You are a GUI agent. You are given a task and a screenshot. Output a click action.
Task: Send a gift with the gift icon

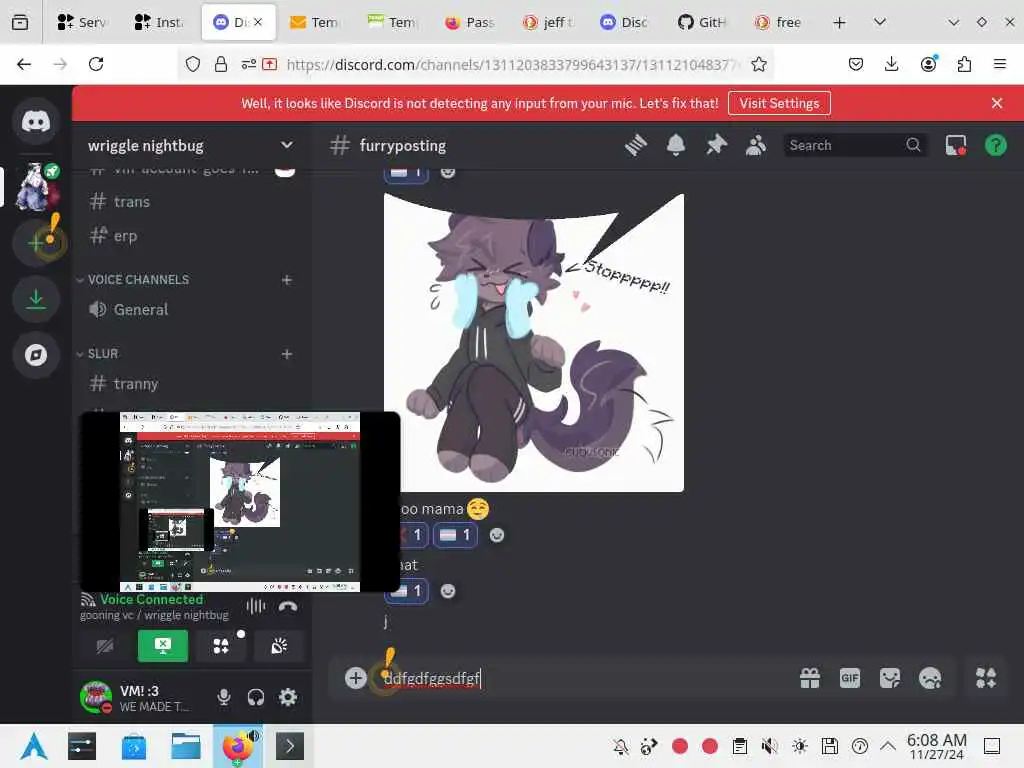pos(810,679)
